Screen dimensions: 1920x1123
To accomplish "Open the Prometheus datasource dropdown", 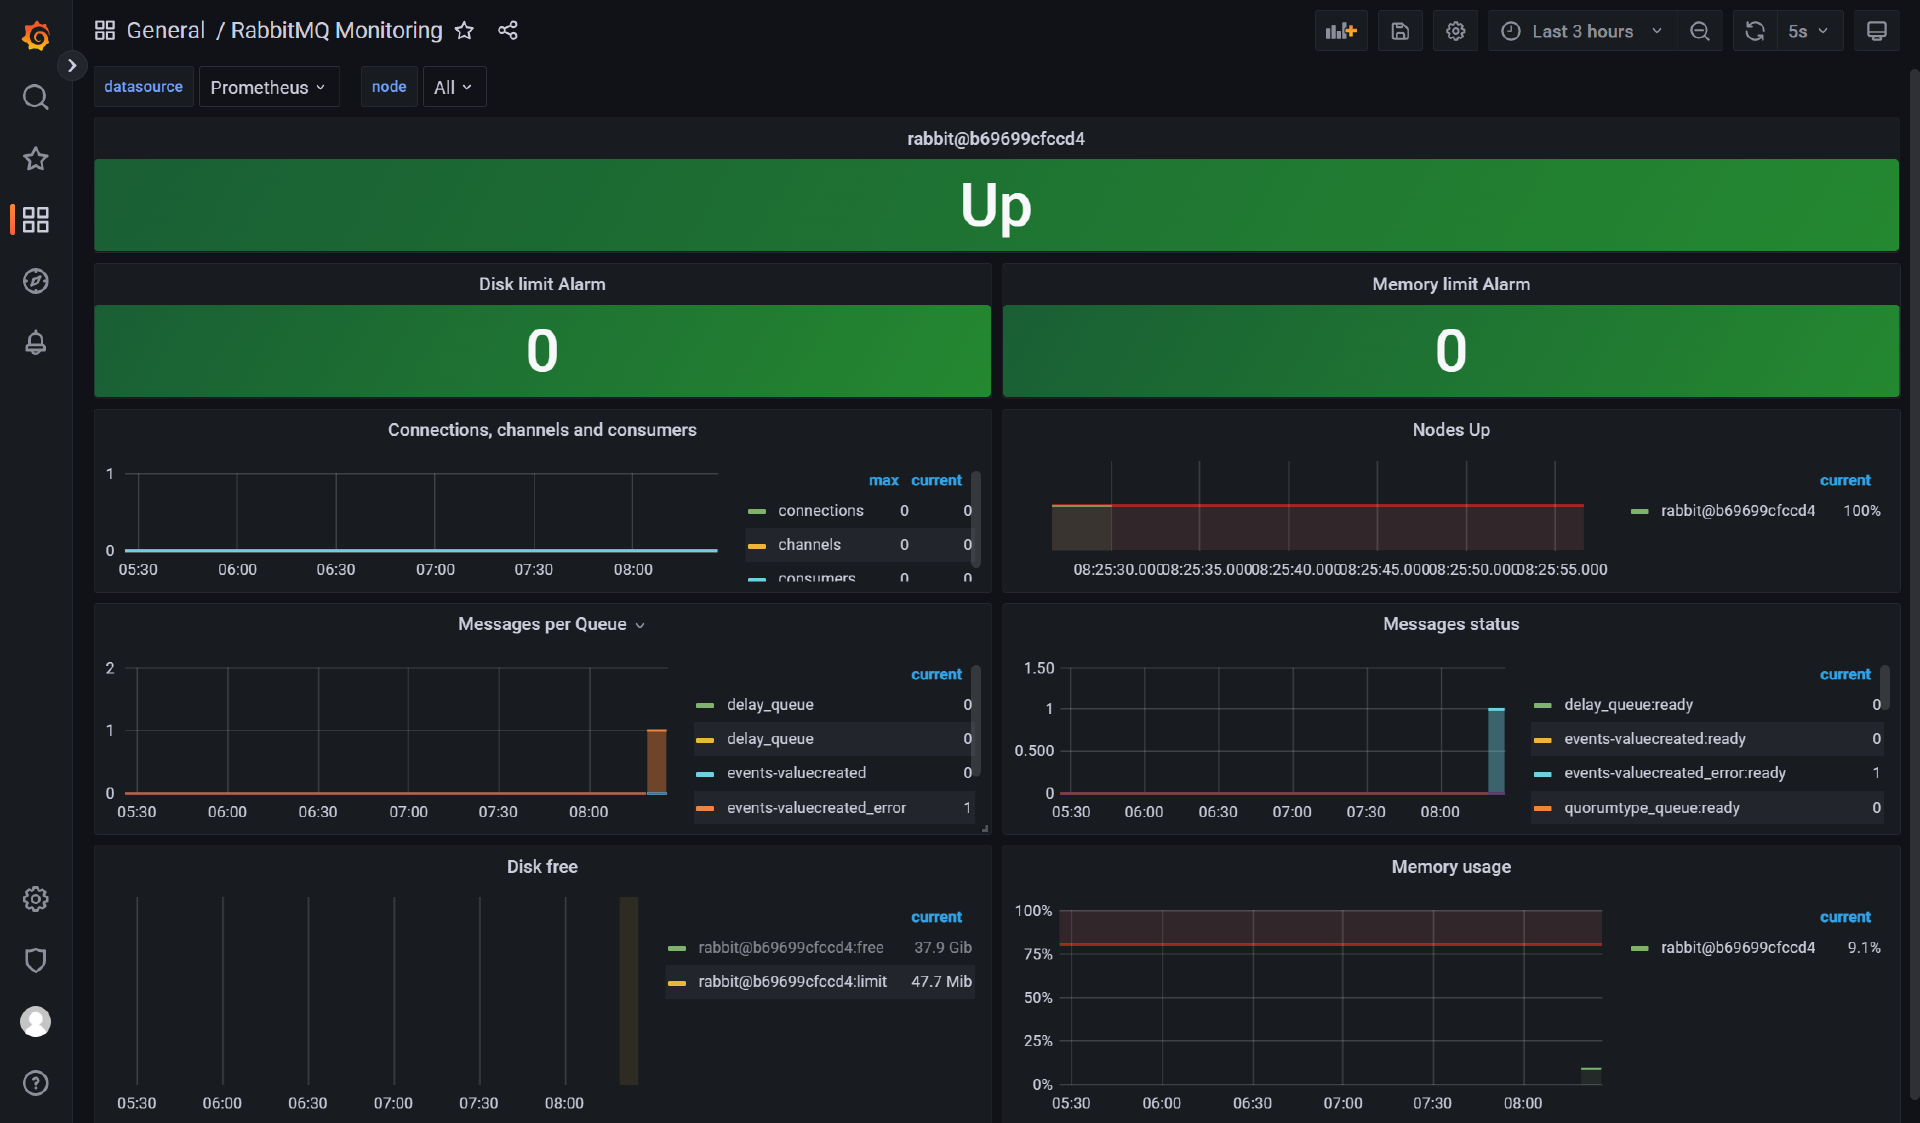I will point(268,87).
